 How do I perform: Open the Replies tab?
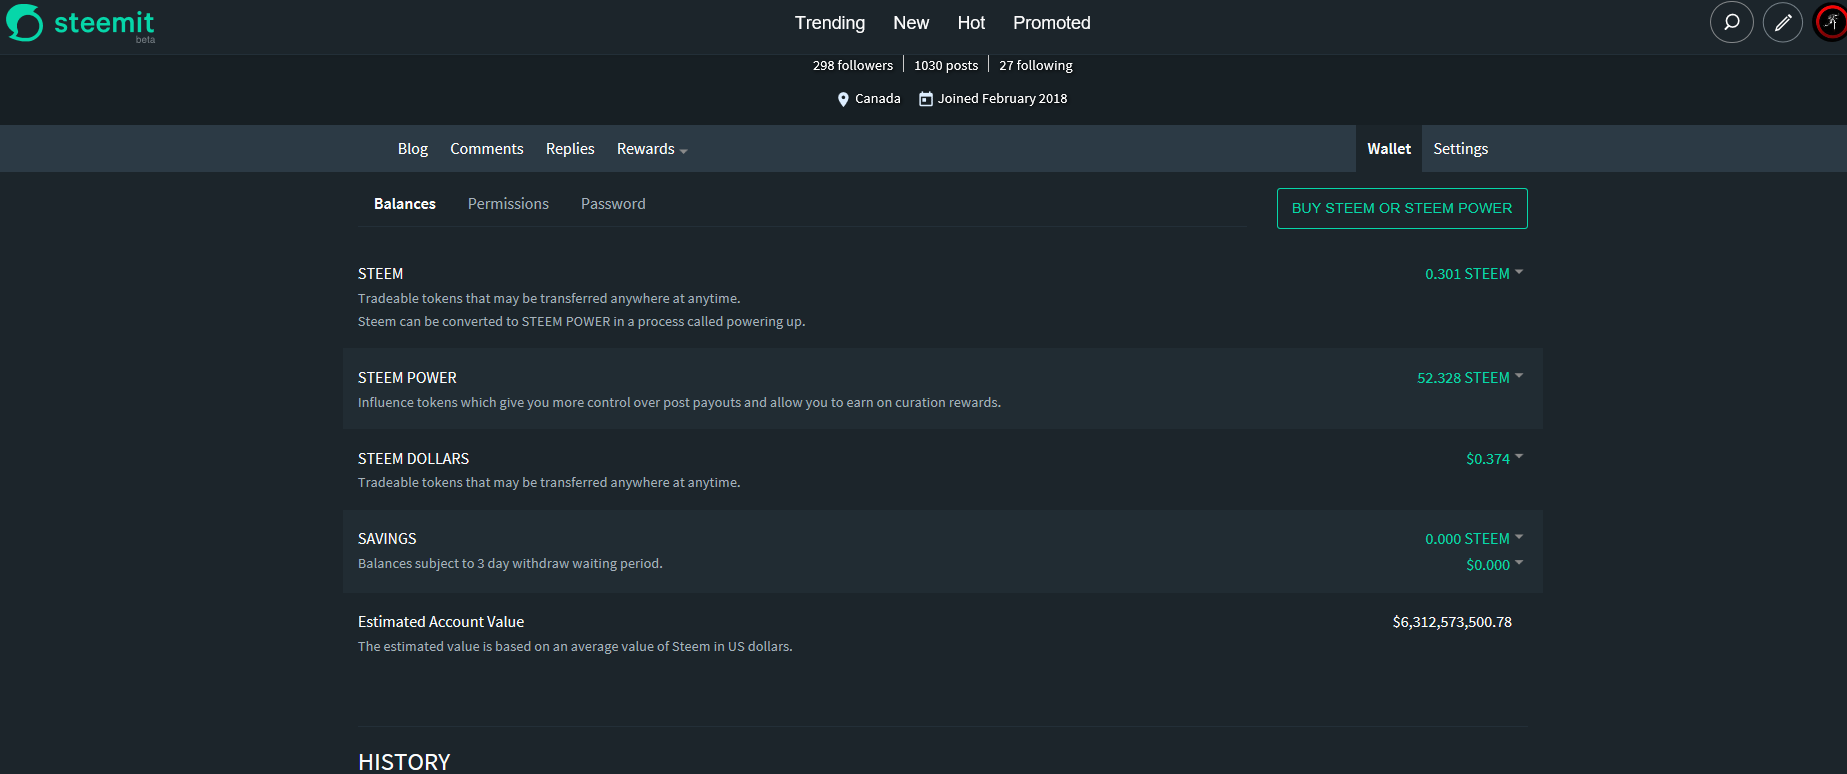[570, 149]
